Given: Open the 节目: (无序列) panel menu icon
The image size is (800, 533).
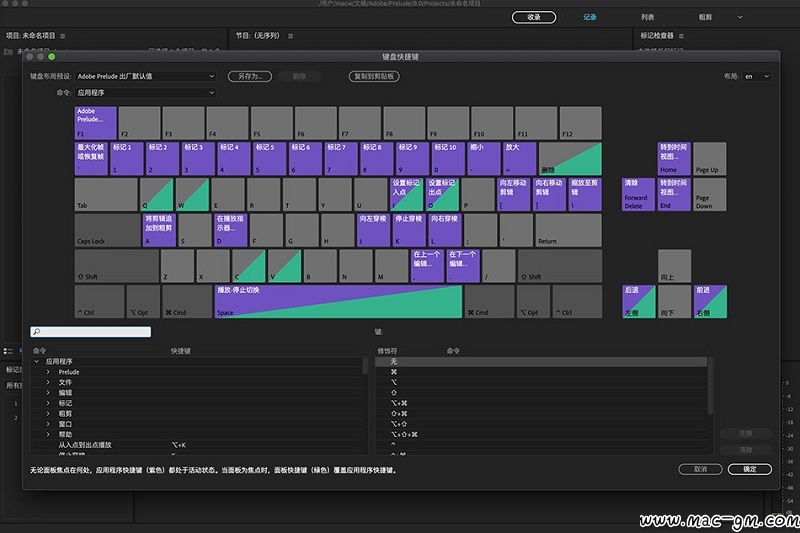Looking at the screenshot, I should click(x=290, y=36).
